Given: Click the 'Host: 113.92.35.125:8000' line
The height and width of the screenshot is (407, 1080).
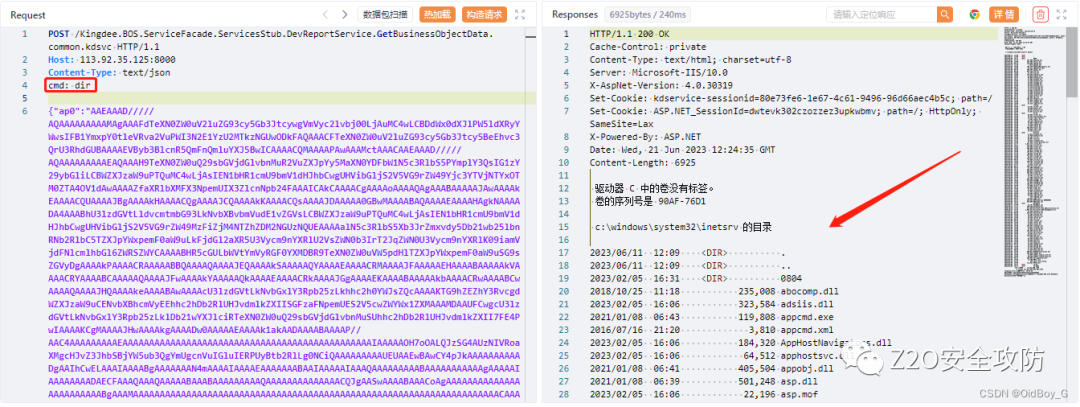Looking at the screenshot, I should [112, 60].
